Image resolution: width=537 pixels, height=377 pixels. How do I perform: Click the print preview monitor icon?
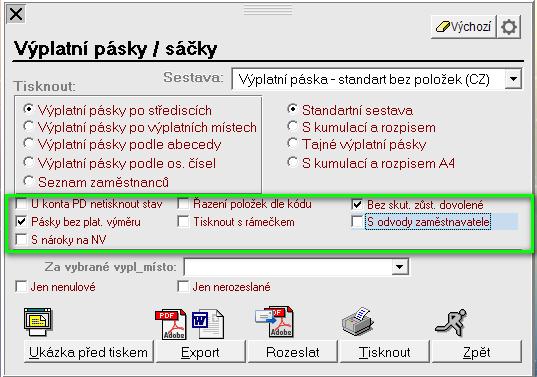38,322
